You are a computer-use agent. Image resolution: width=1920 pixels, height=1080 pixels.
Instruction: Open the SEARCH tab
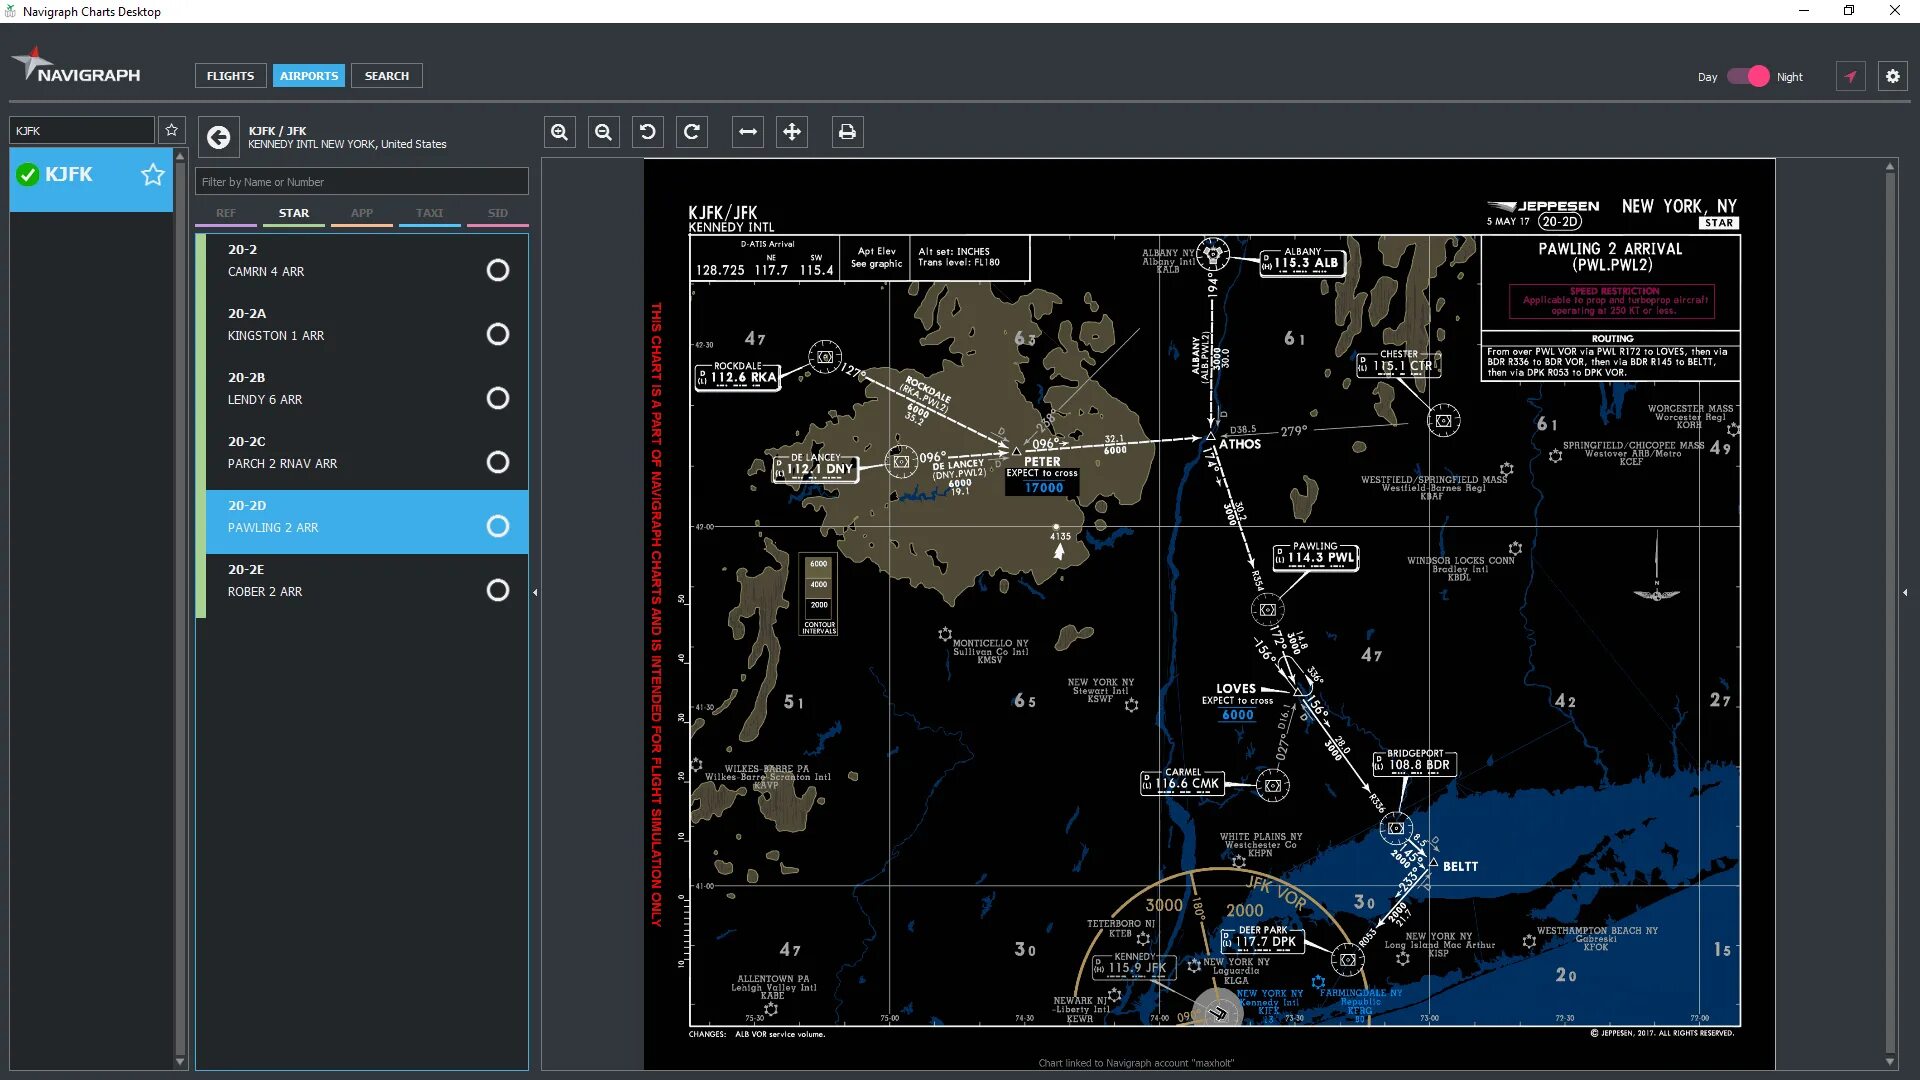click(x=387, y=76)
